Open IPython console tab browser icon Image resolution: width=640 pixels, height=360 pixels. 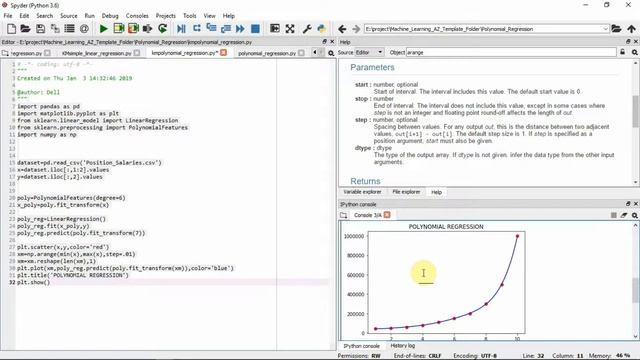343,215
